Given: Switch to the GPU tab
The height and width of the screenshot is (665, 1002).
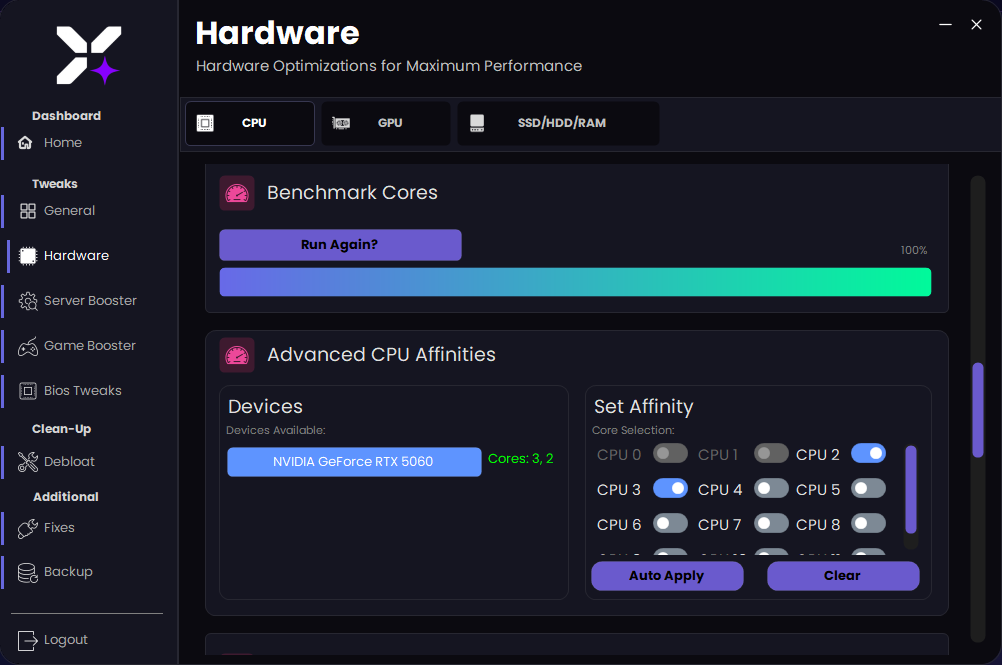Looking at the screenshot, I should pos(385,122).
